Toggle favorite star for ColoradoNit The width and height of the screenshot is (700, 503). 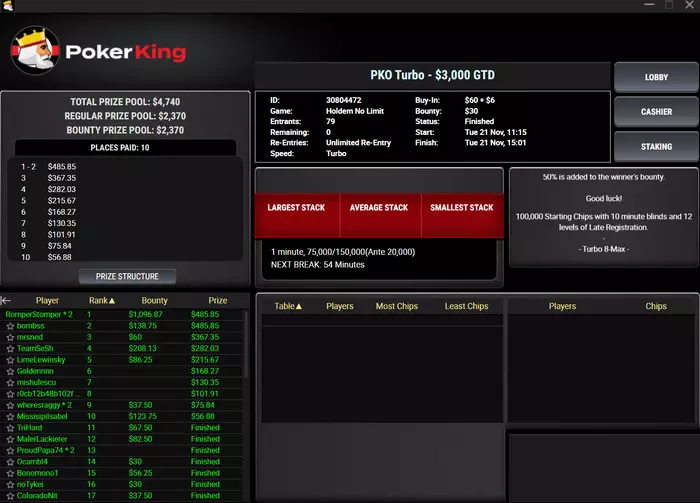click(10, 496)
